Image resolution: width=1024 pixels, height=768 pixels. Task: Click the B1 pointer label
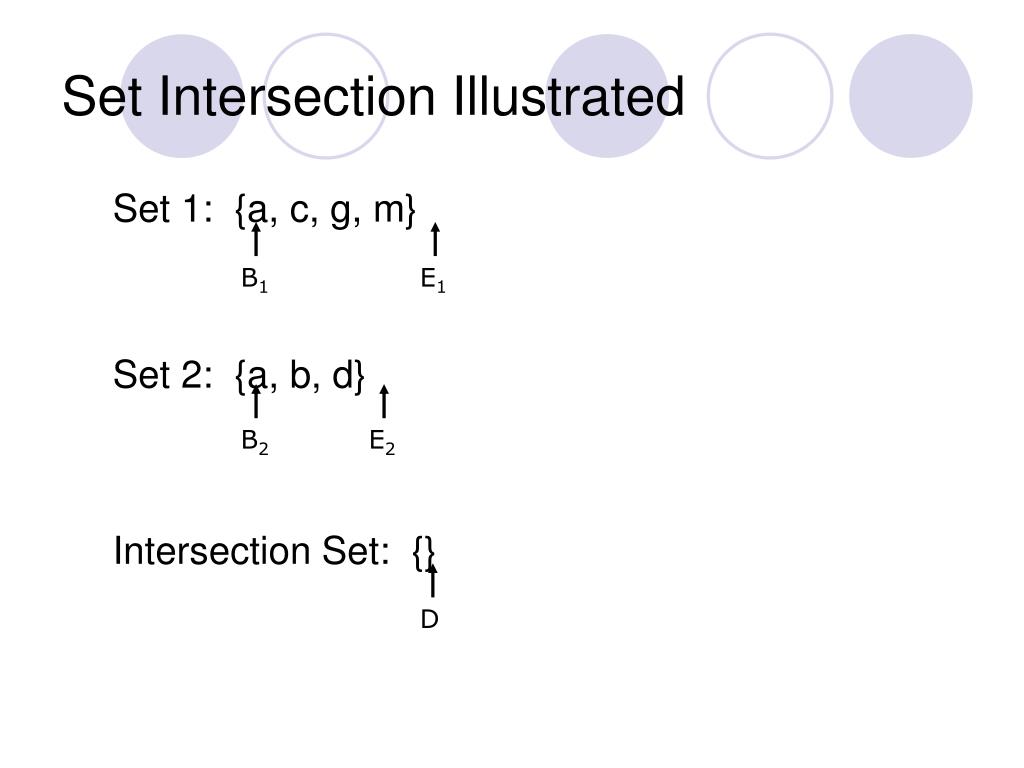tap(254, 281)
